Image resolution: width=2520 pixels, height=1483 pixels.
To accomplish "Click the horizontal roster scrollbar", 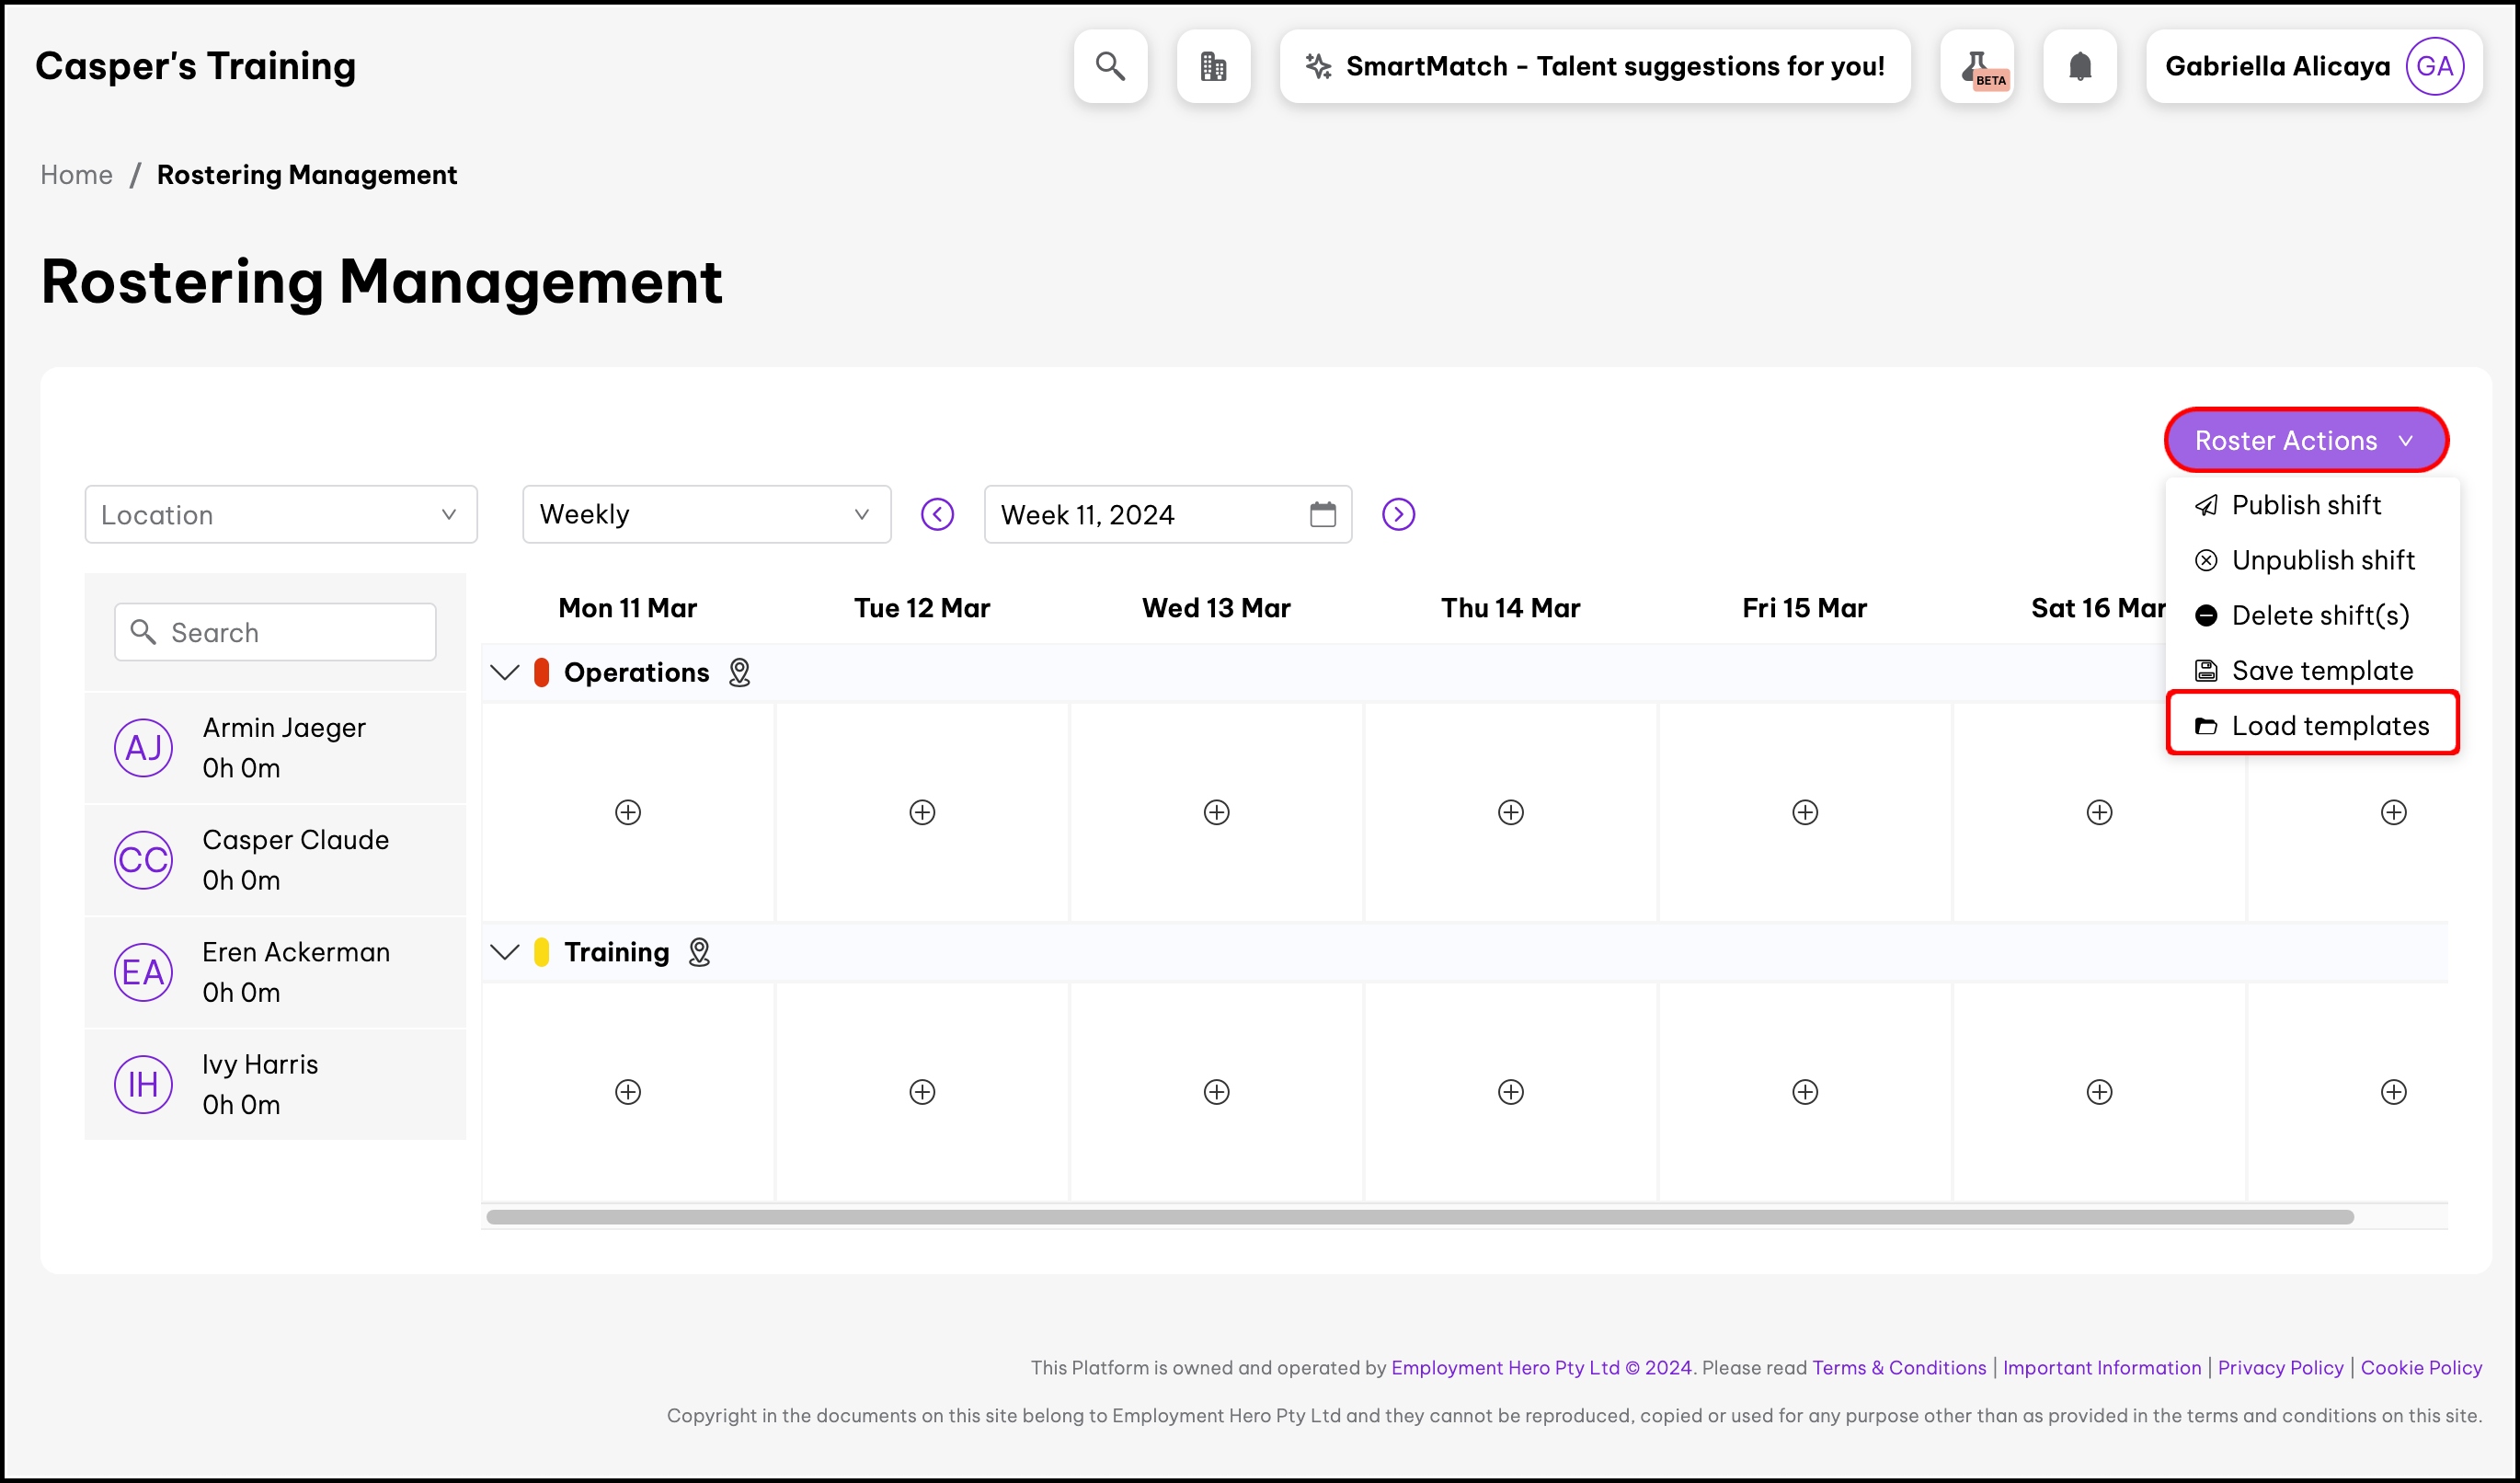I will (x=1420, y=1217).
